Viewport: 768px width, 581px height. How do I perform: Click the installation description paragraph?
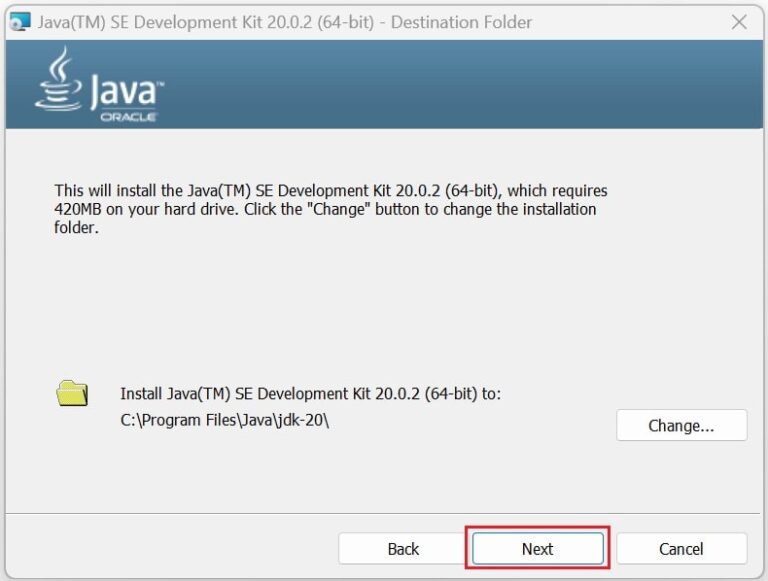click(330, 209)
